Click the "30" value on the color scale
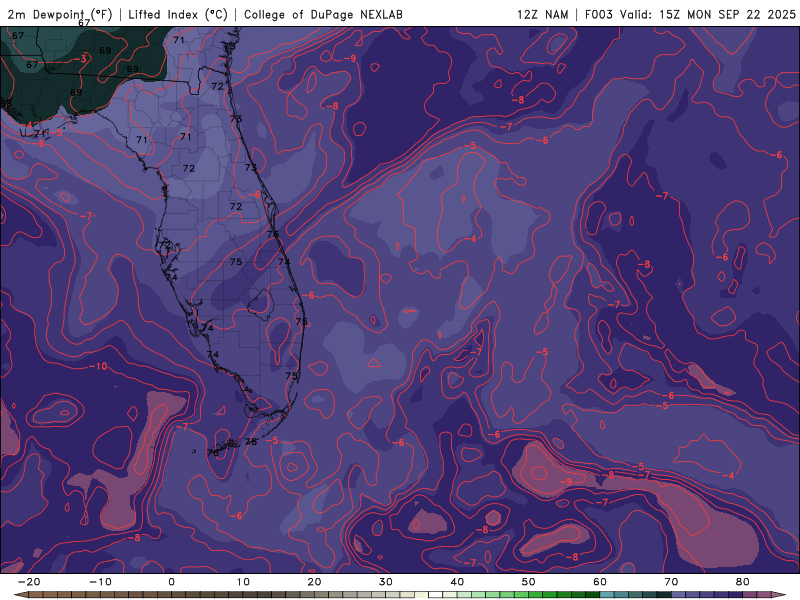The image size is (800, 600). 386,582
